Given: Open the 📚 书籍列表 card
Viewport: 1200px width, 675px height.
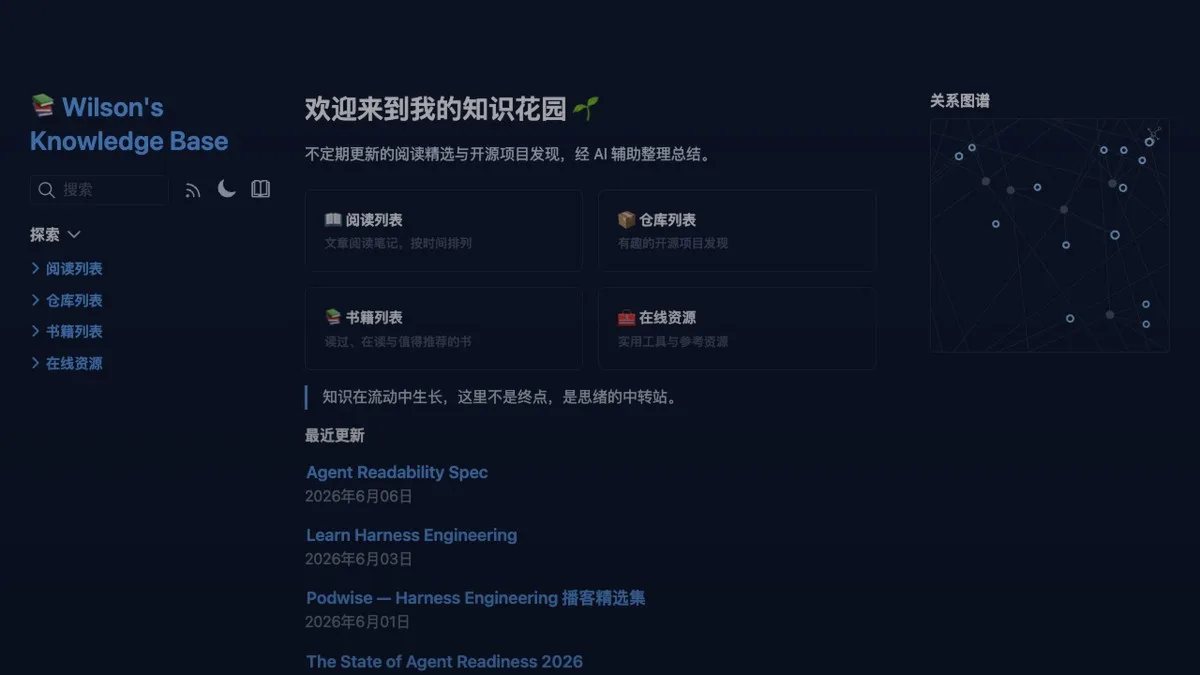Looking at the screenshot, I should click(443, 328).
